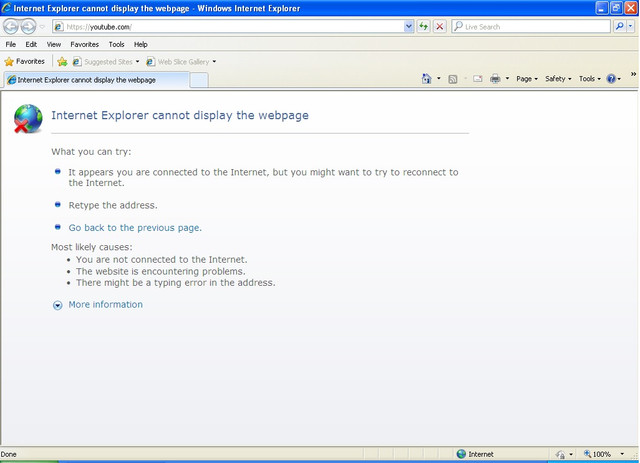640x463 pixels.
Task: Click 'The website is encountering problems.' text
Action: point(160,272)
